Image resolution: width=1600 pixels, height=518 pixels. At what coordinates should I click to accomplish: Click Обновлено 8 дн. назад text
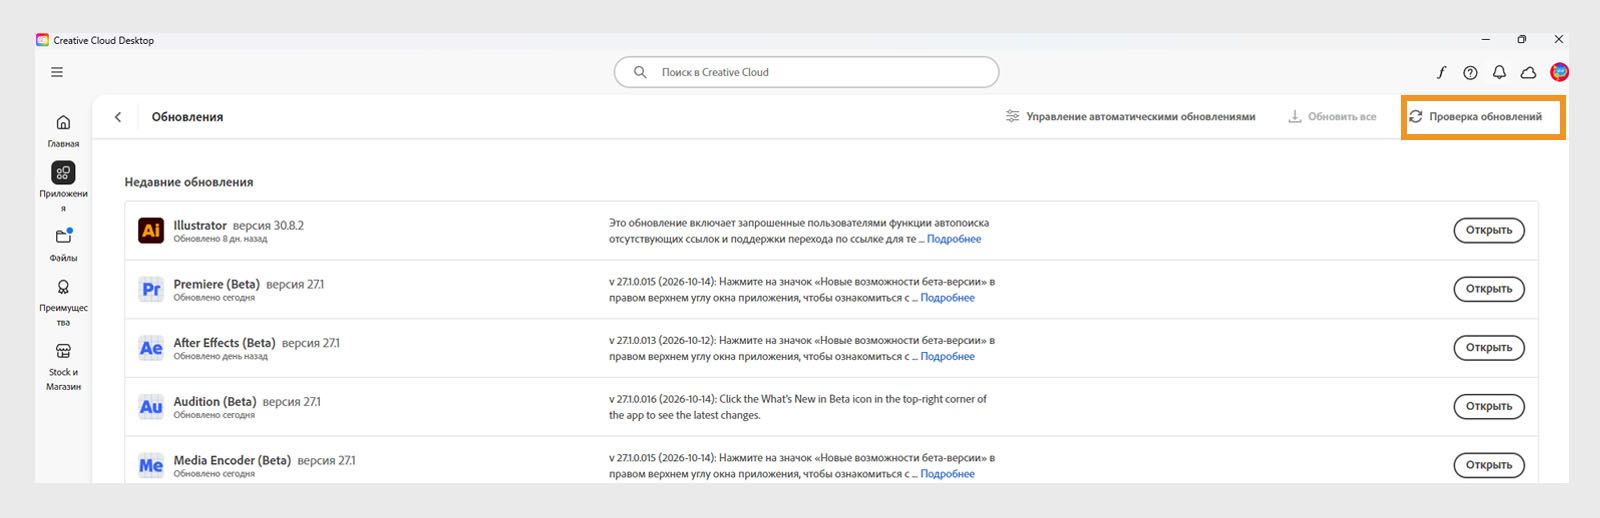tap(220, 239)
